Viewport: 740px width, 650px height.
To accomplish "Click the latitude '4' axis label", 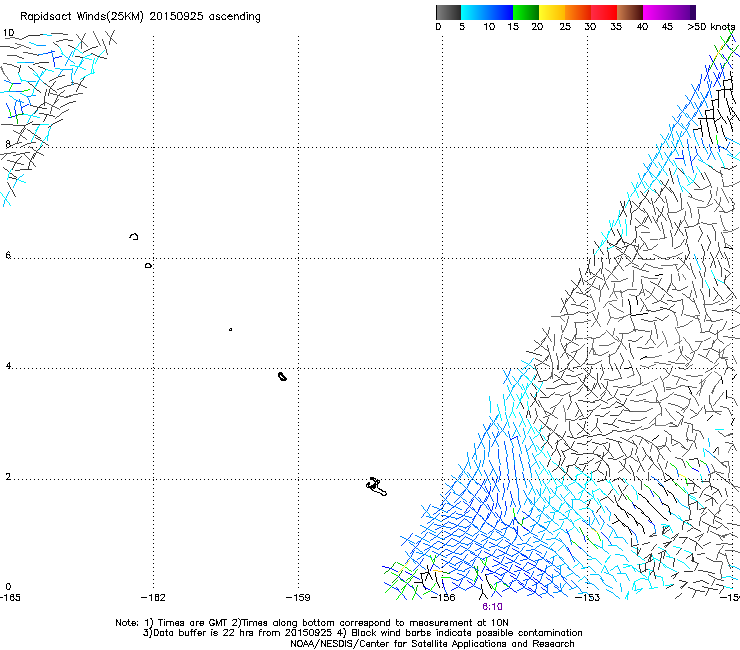I will point(8,366).
